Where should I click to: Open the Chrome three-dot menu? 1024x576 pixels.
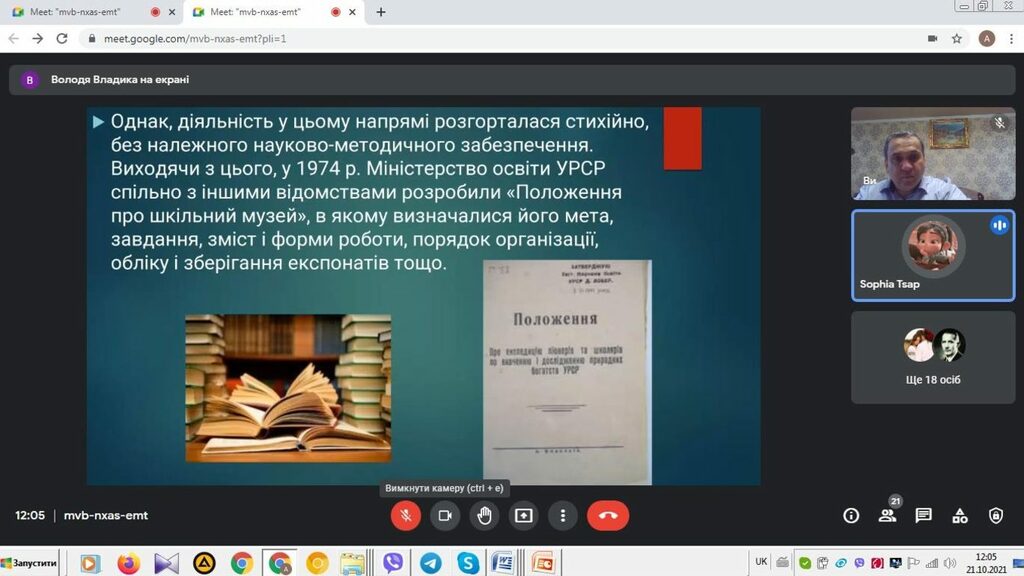coord(1011,39)
